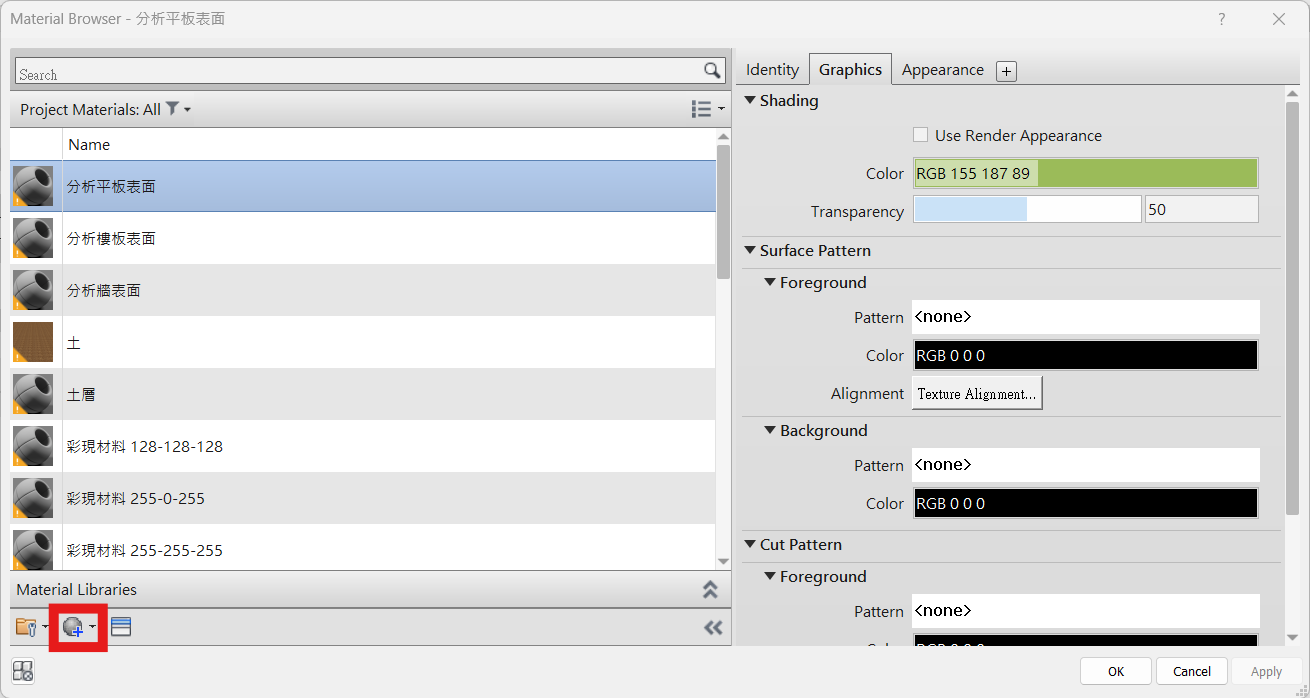Viewport: 1310px width, 698px height.
Task: Expand the Material Libraries panel
Action: pyautogui.click(x=710, y=590)
